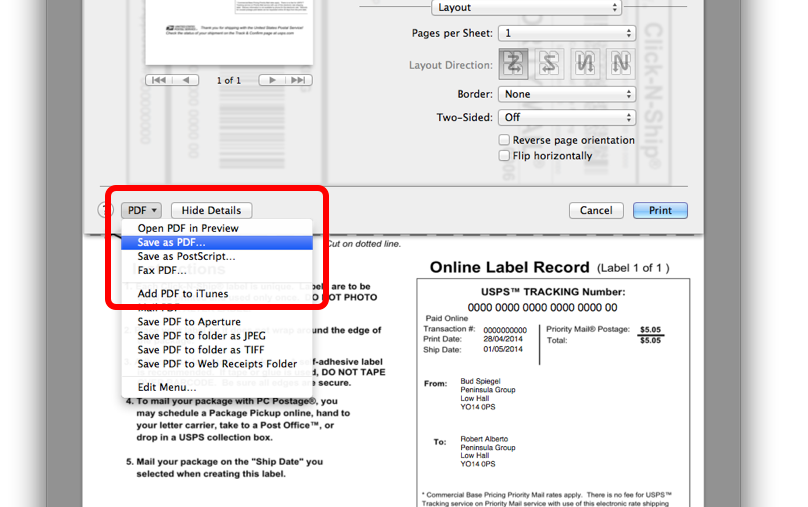This screenshot has height=507, width=808.
Task: Toggle the Flip horizontally checkbox
Action: click(505, 156)
